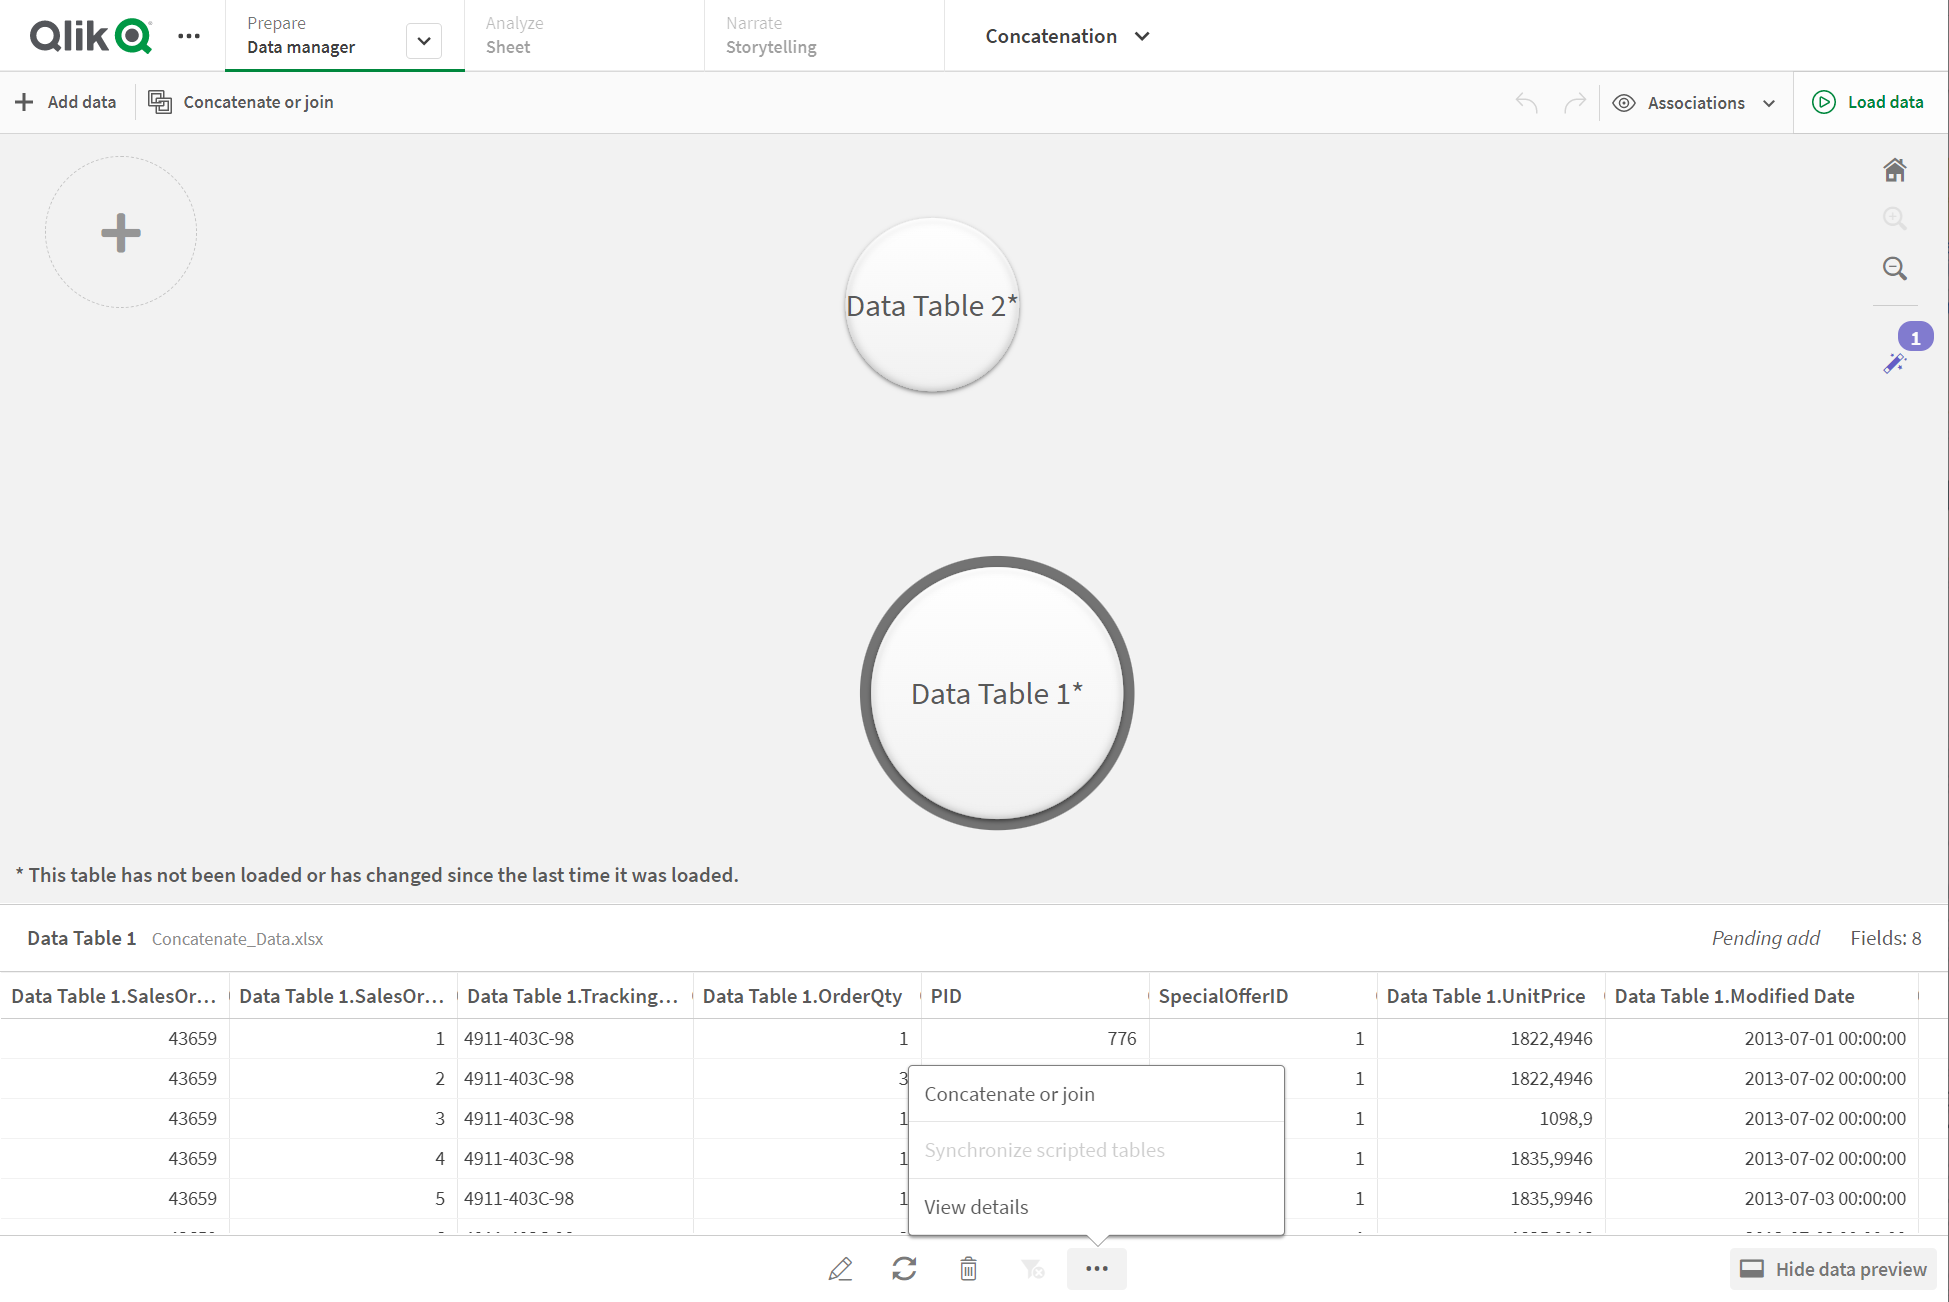
Task: Click the undo arrow icon
Action: 1526,102
